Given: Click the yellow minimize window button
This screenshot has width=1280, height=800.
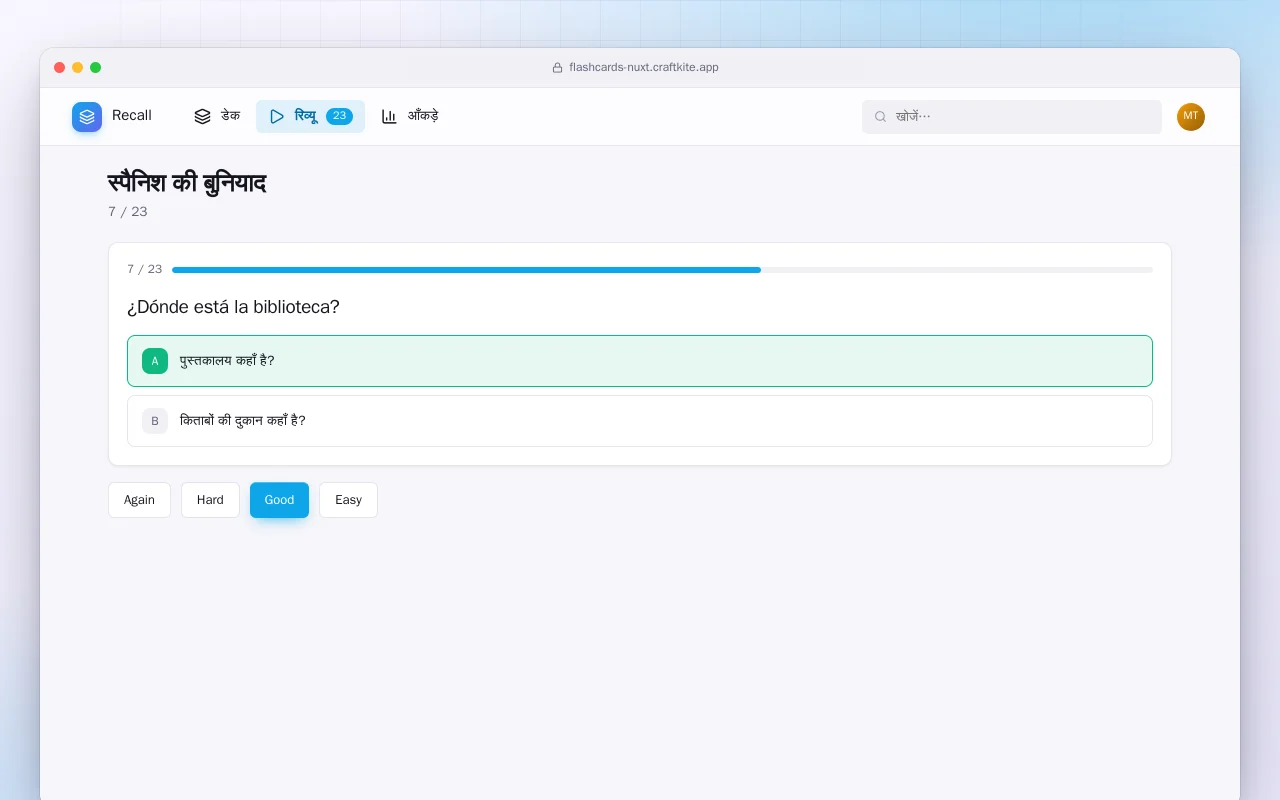Looking at the screenshot, I should coord(78,68).
